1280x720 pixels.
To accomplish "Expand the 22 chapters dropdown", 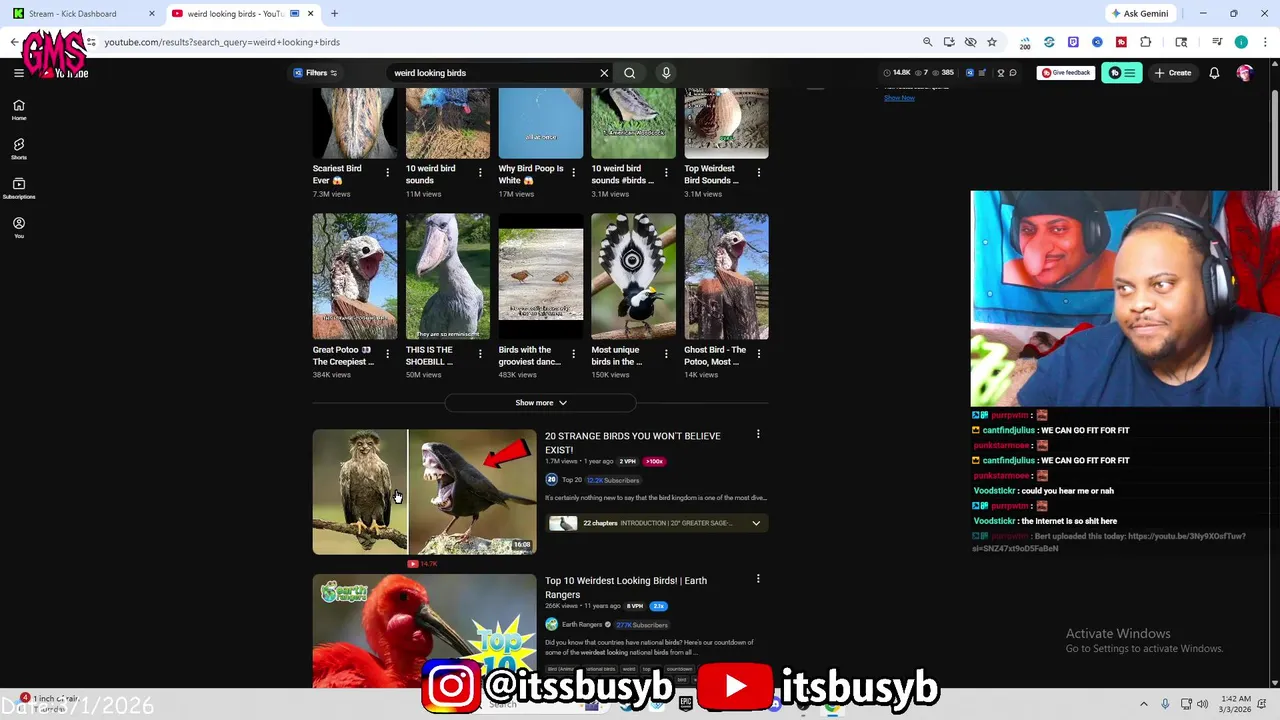I will (x=756, y=523).
